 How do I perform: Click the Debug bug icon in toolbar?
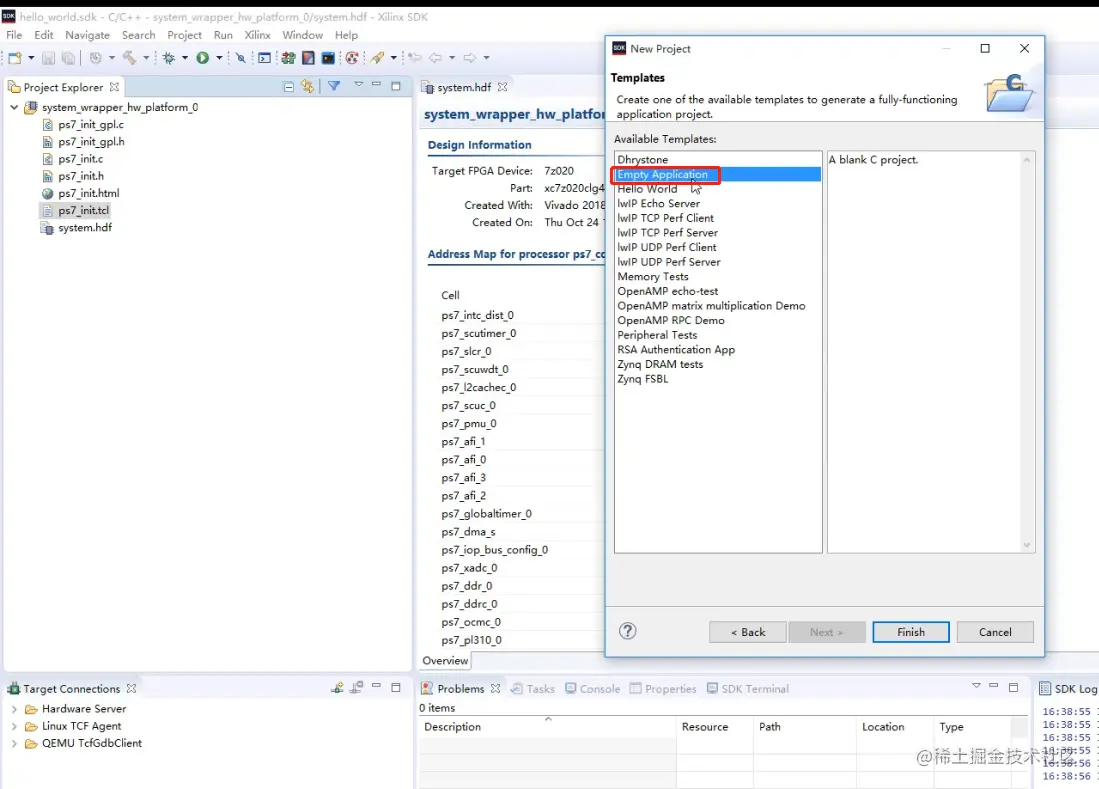pos(169,58)
